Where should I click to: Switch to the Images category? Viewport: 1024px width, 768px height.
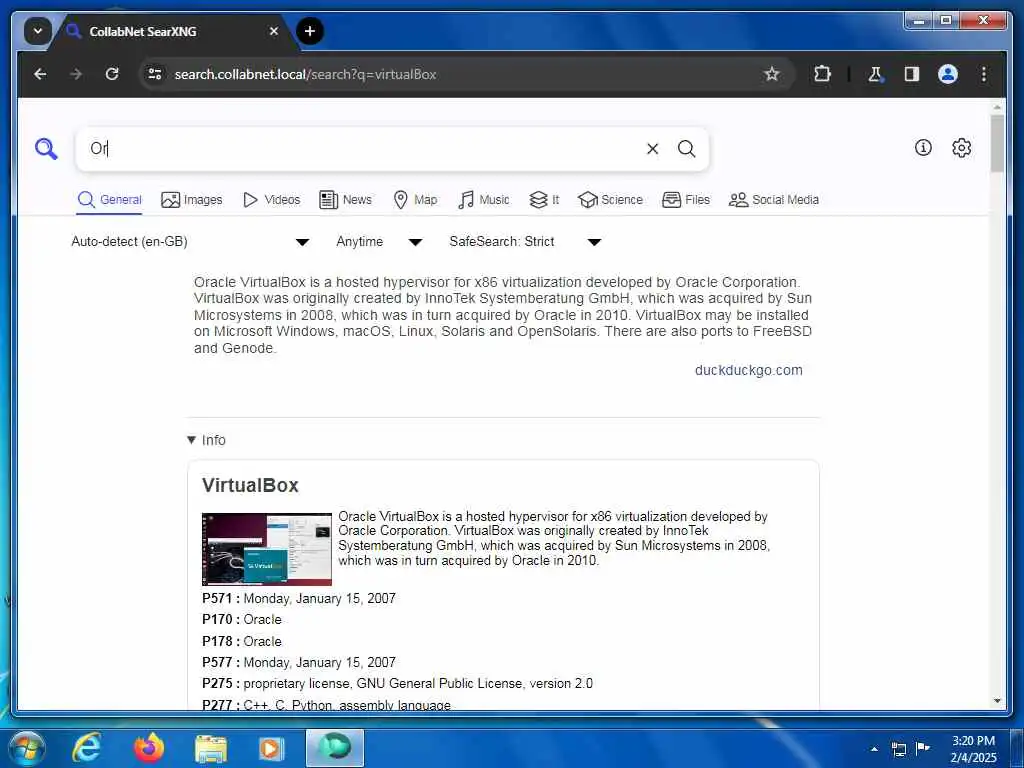click(x=191, y=200)
